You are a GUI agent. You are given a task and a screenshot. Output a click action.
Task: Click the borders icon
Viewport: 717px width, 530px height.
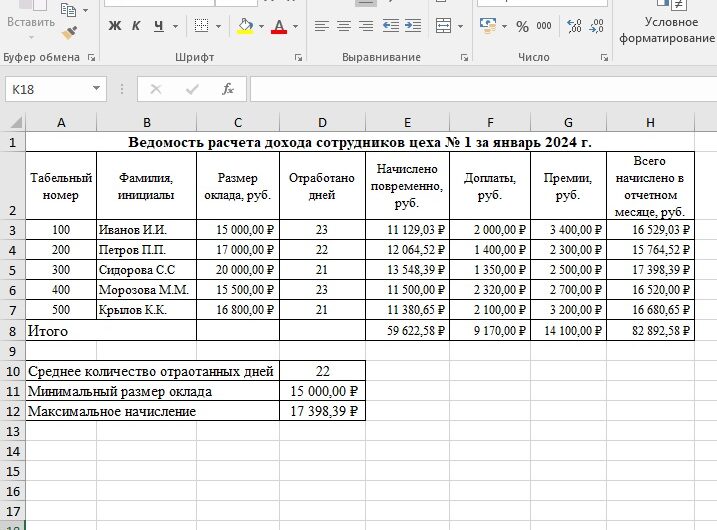tap(201, 26)
